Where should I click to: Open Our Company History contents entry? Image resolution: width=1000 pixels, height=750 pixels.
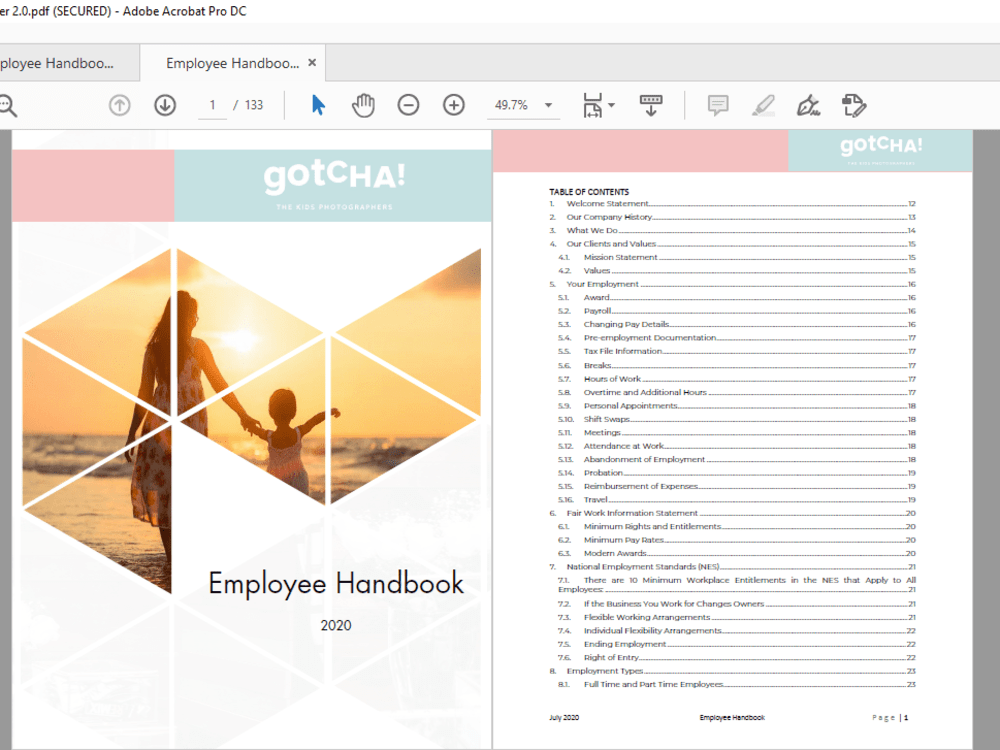click(732, 217)
